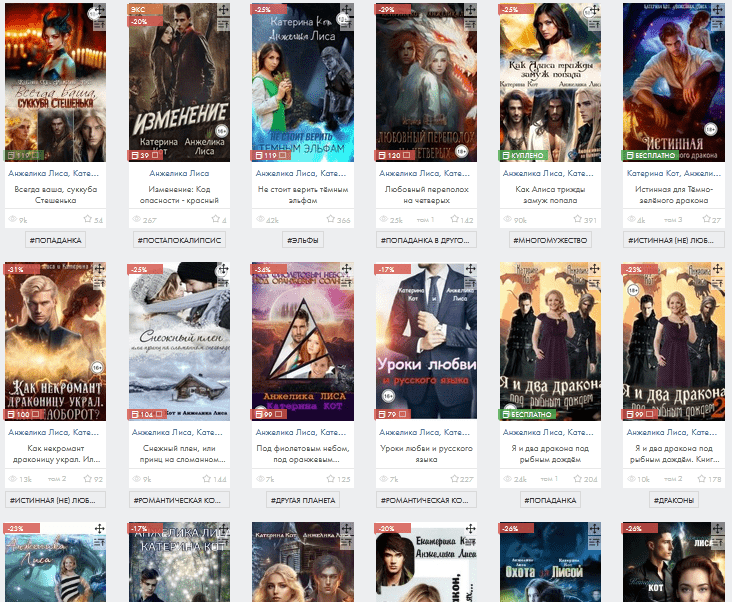
Task: Click the eye views icon under 'Всегда ваша, суккуба Стешенька'
Action: pos(12,220)
